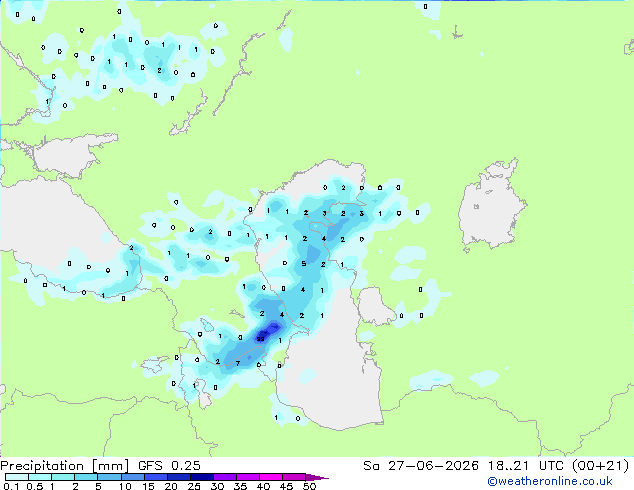This screenshot has width=634, height=490.
Task: Click the legend label '30'
Action: pyautogui.click(x=217, y=486)
